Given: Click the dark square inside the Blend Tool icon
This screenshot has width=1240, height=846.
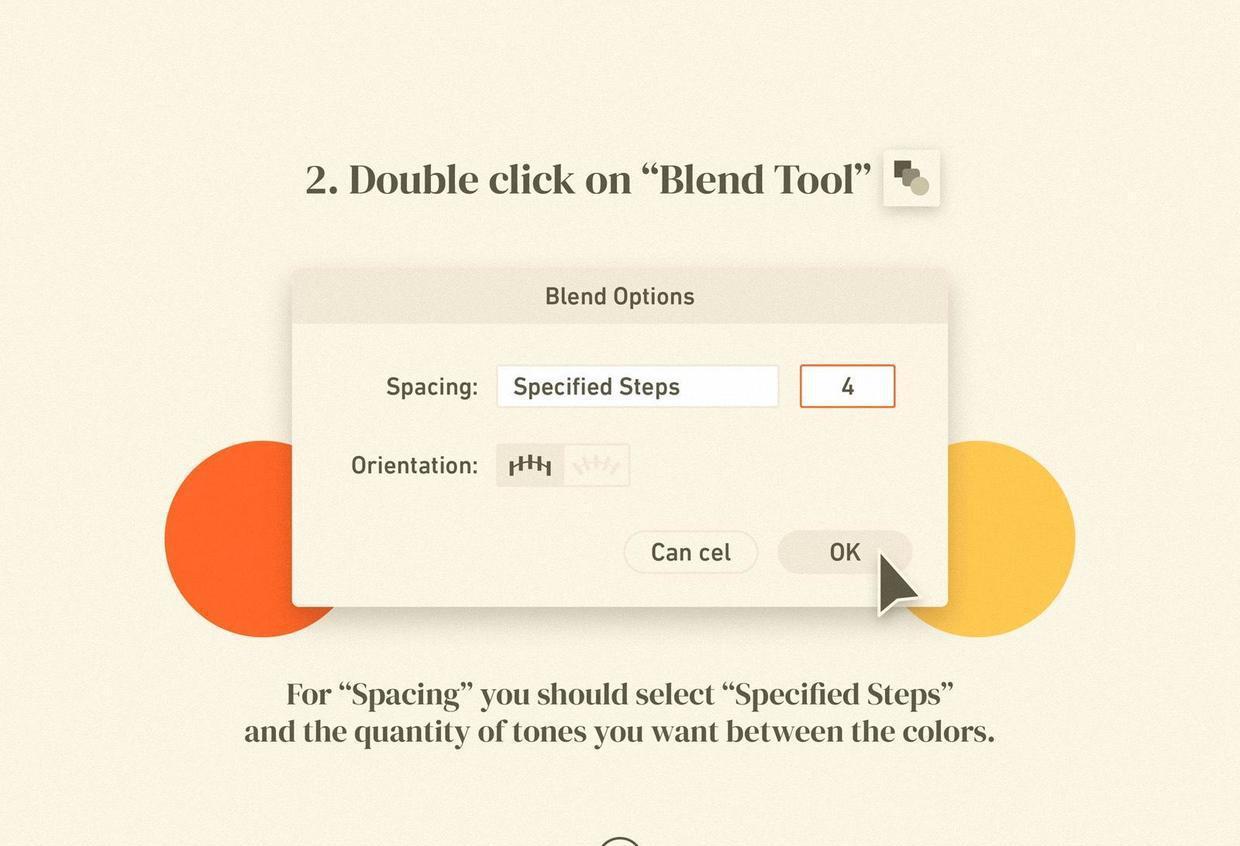Looking at the screenshot, I should (902, 168).
